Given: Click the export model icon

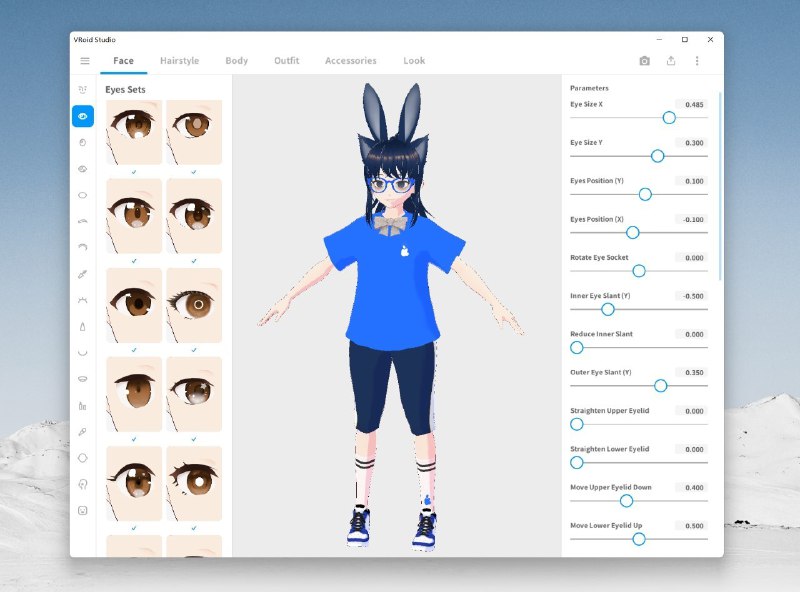Looking at the screenshot, I should pyautogui.click(x=671, y=60).
